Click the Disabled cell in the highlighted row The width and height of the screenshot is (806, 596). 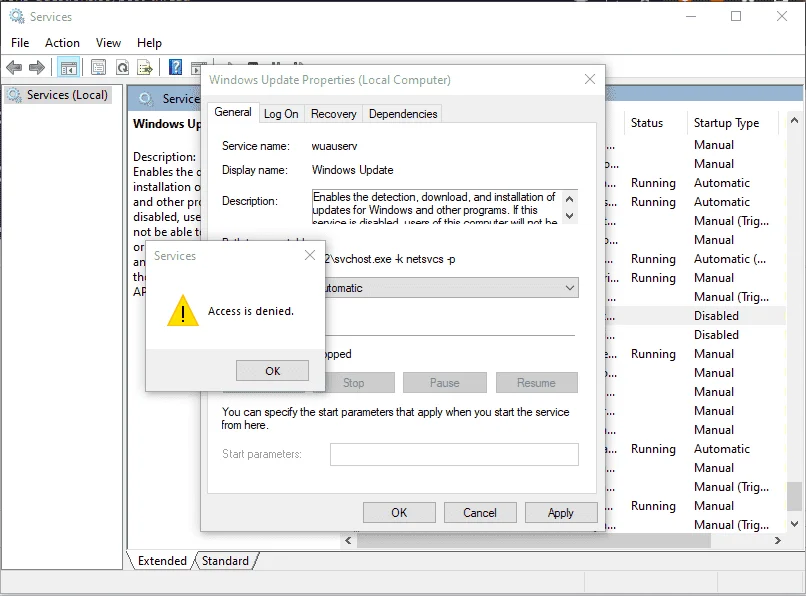point(716,316)
